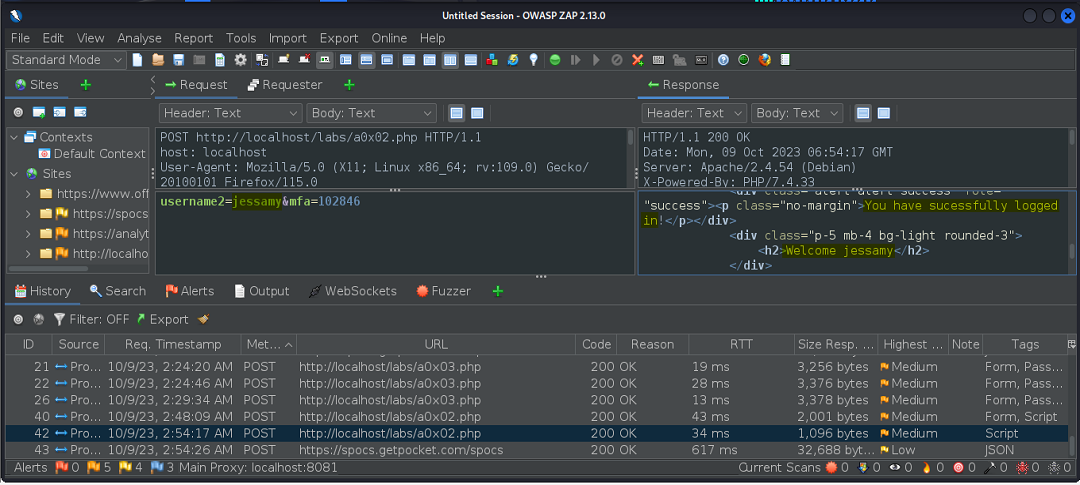Click the Export button in History
1080x485 pixels.
point(162,319)
